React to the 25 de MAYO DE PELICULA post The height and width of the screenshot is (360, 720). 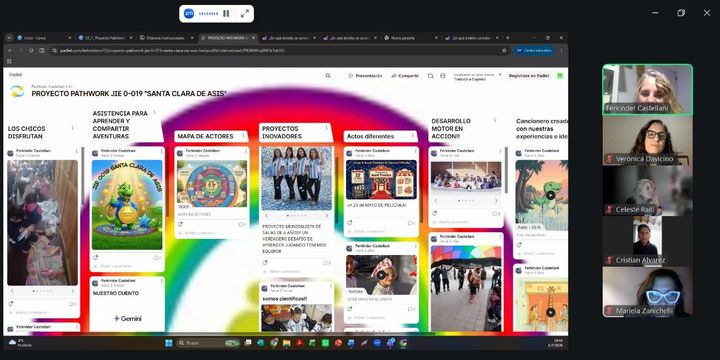pos(349,223)
